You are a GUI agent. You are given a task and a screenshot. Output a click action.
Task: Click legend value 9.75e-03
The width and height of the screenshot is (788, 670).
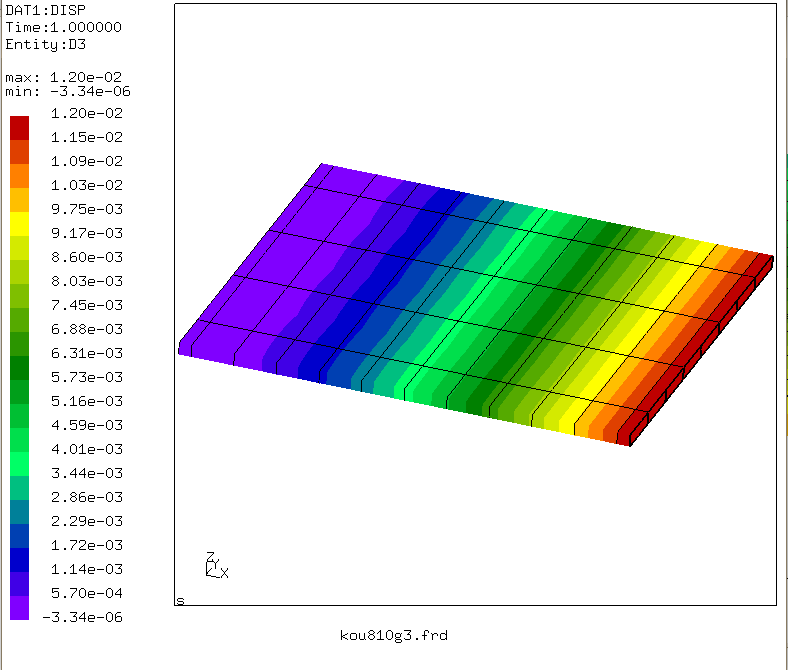point(87,209)
